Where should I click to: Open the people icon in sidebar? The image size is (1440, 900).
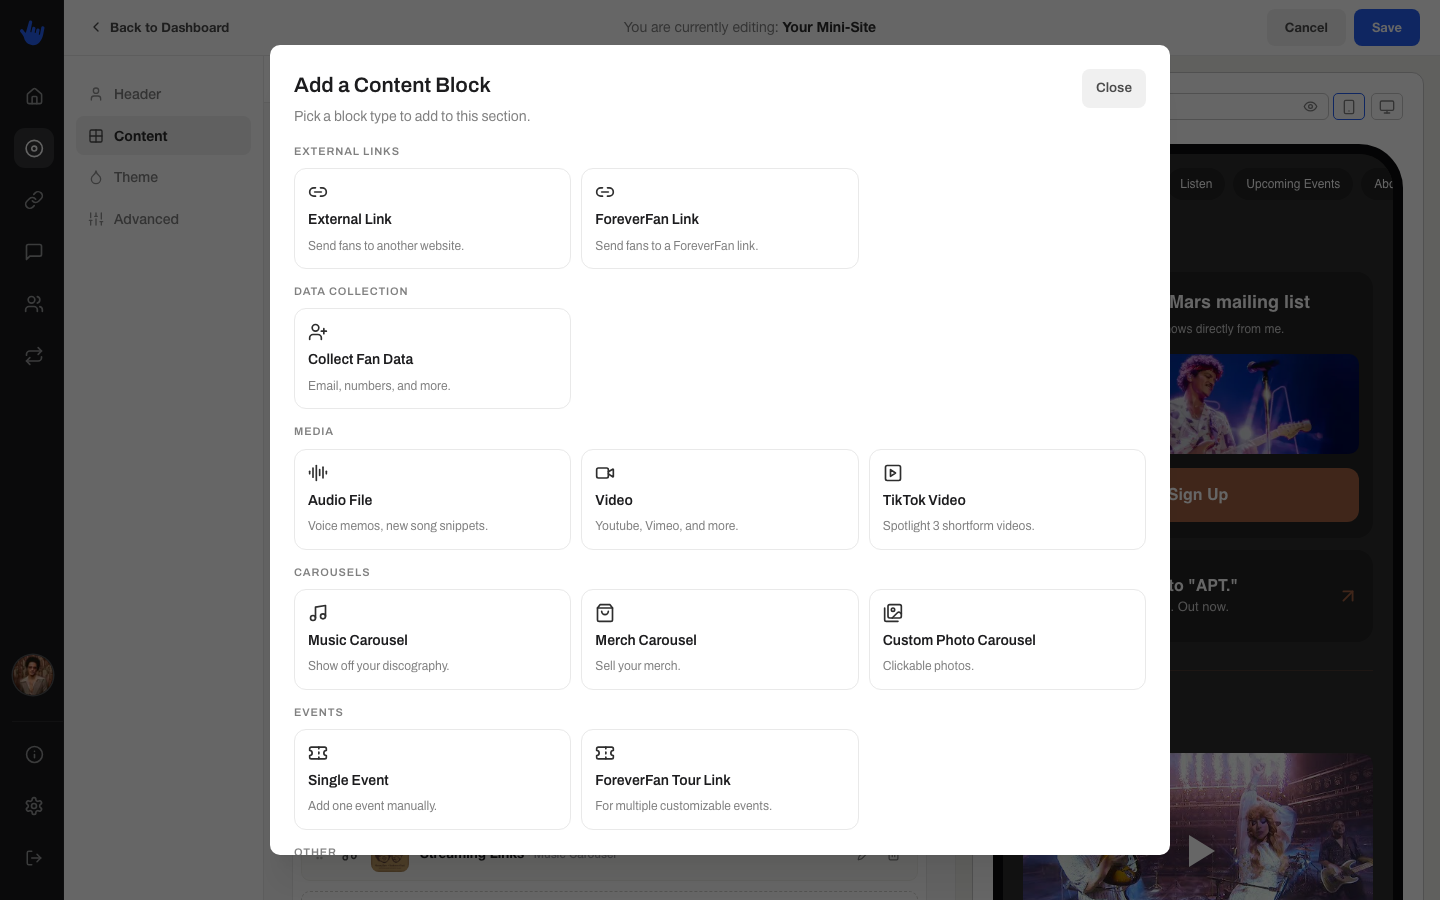[x=34, y=304]
